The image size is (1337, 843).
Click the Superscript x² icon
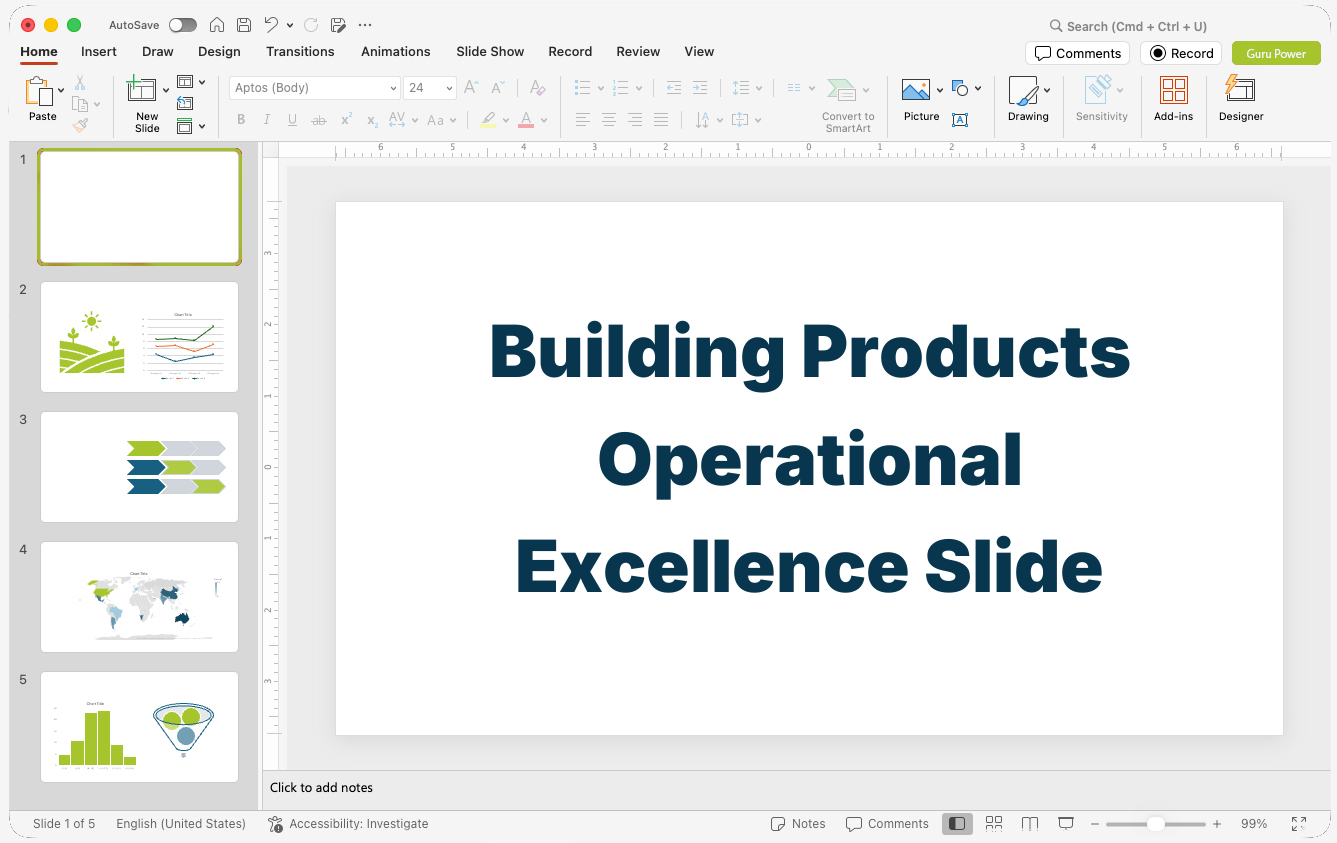pos(346,120)
